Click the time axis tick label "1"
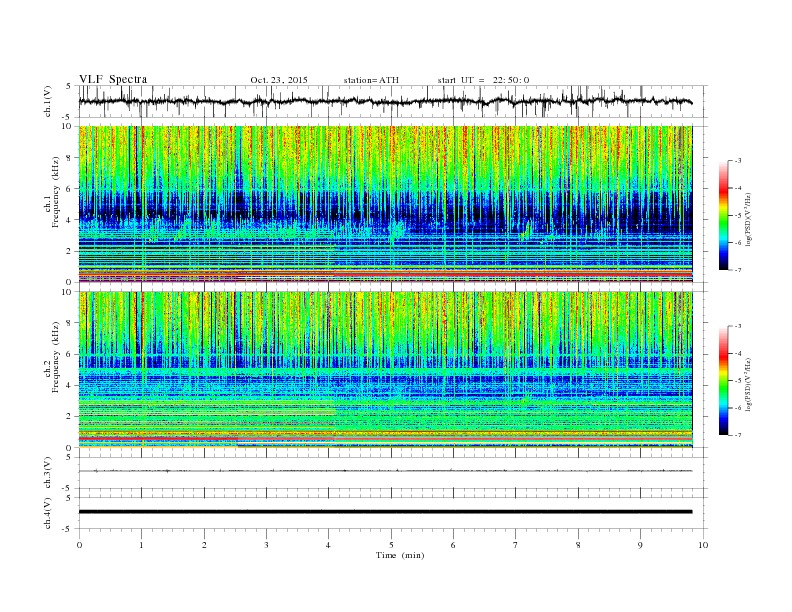The image size is (792, 612). click(x=141, y=545)
